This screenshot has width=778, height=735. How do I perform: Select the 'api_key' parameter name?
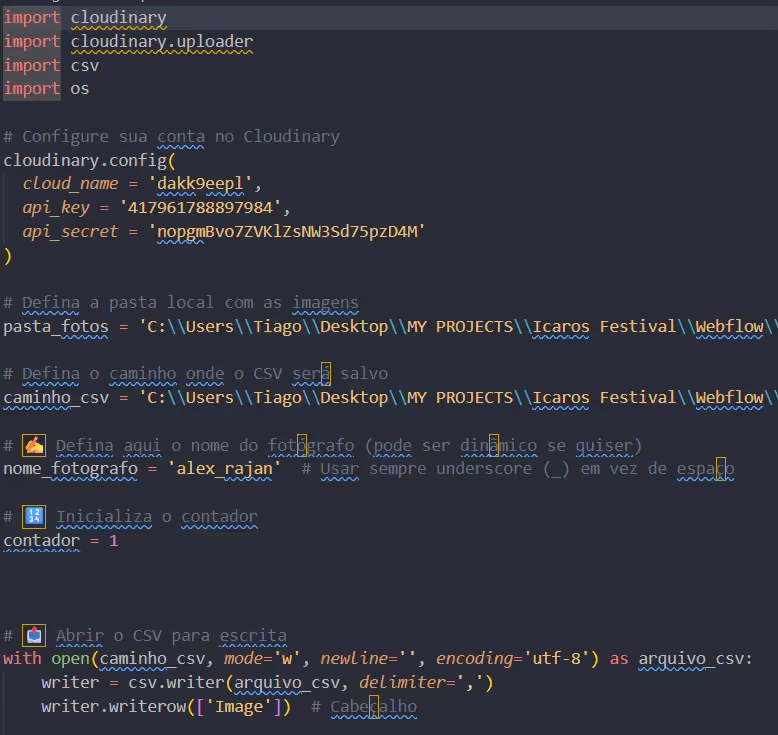coord(56,207)
